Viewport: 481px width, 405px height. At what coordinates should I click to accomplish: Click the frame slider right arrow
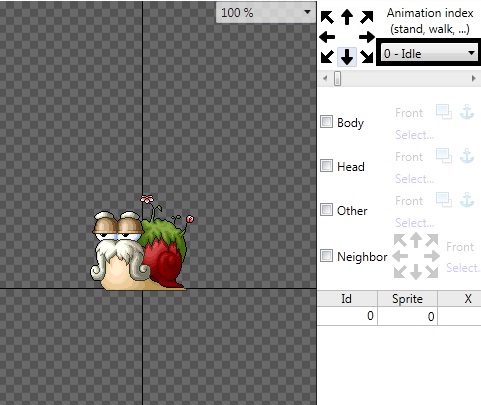473,79
